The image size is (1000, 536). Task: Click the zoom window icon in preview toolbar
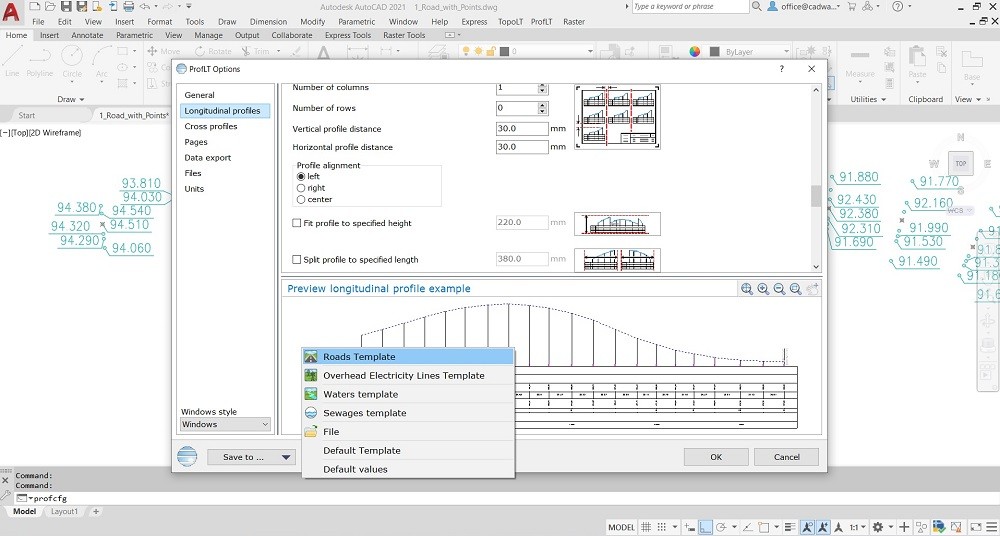[x=795, y=289]
